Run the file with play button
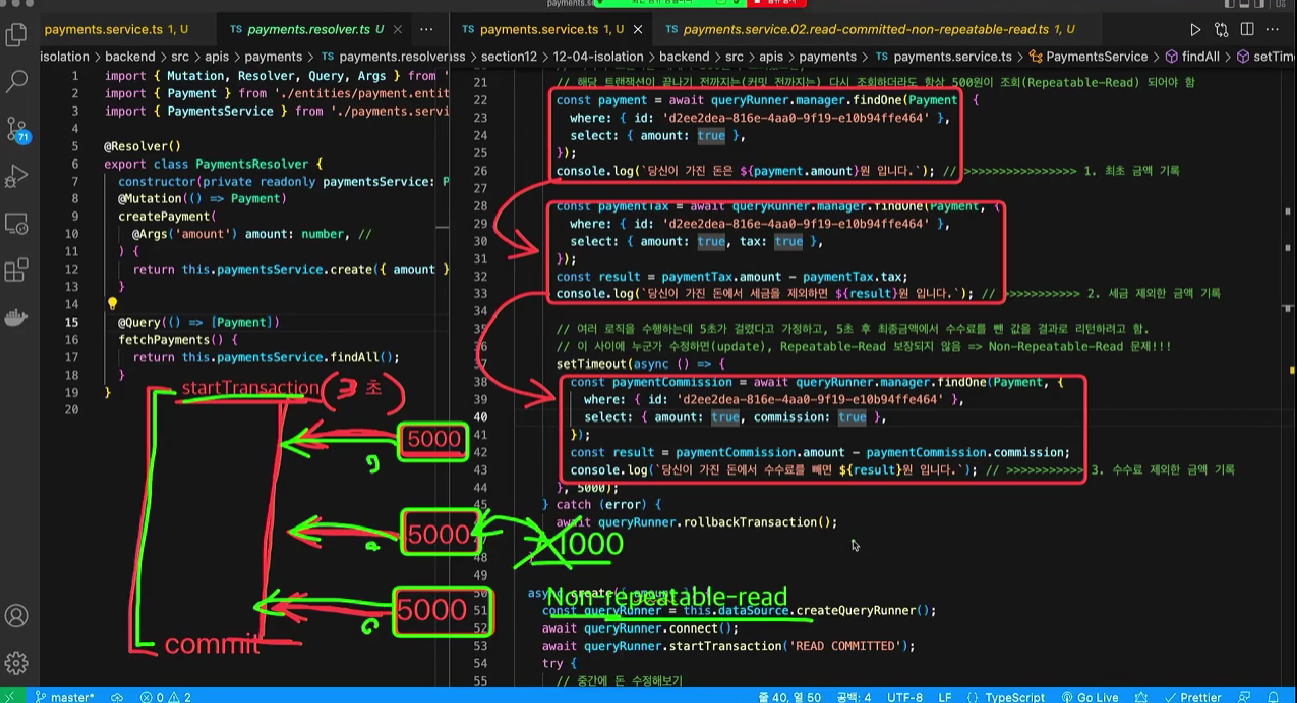 click(1195, 30)
